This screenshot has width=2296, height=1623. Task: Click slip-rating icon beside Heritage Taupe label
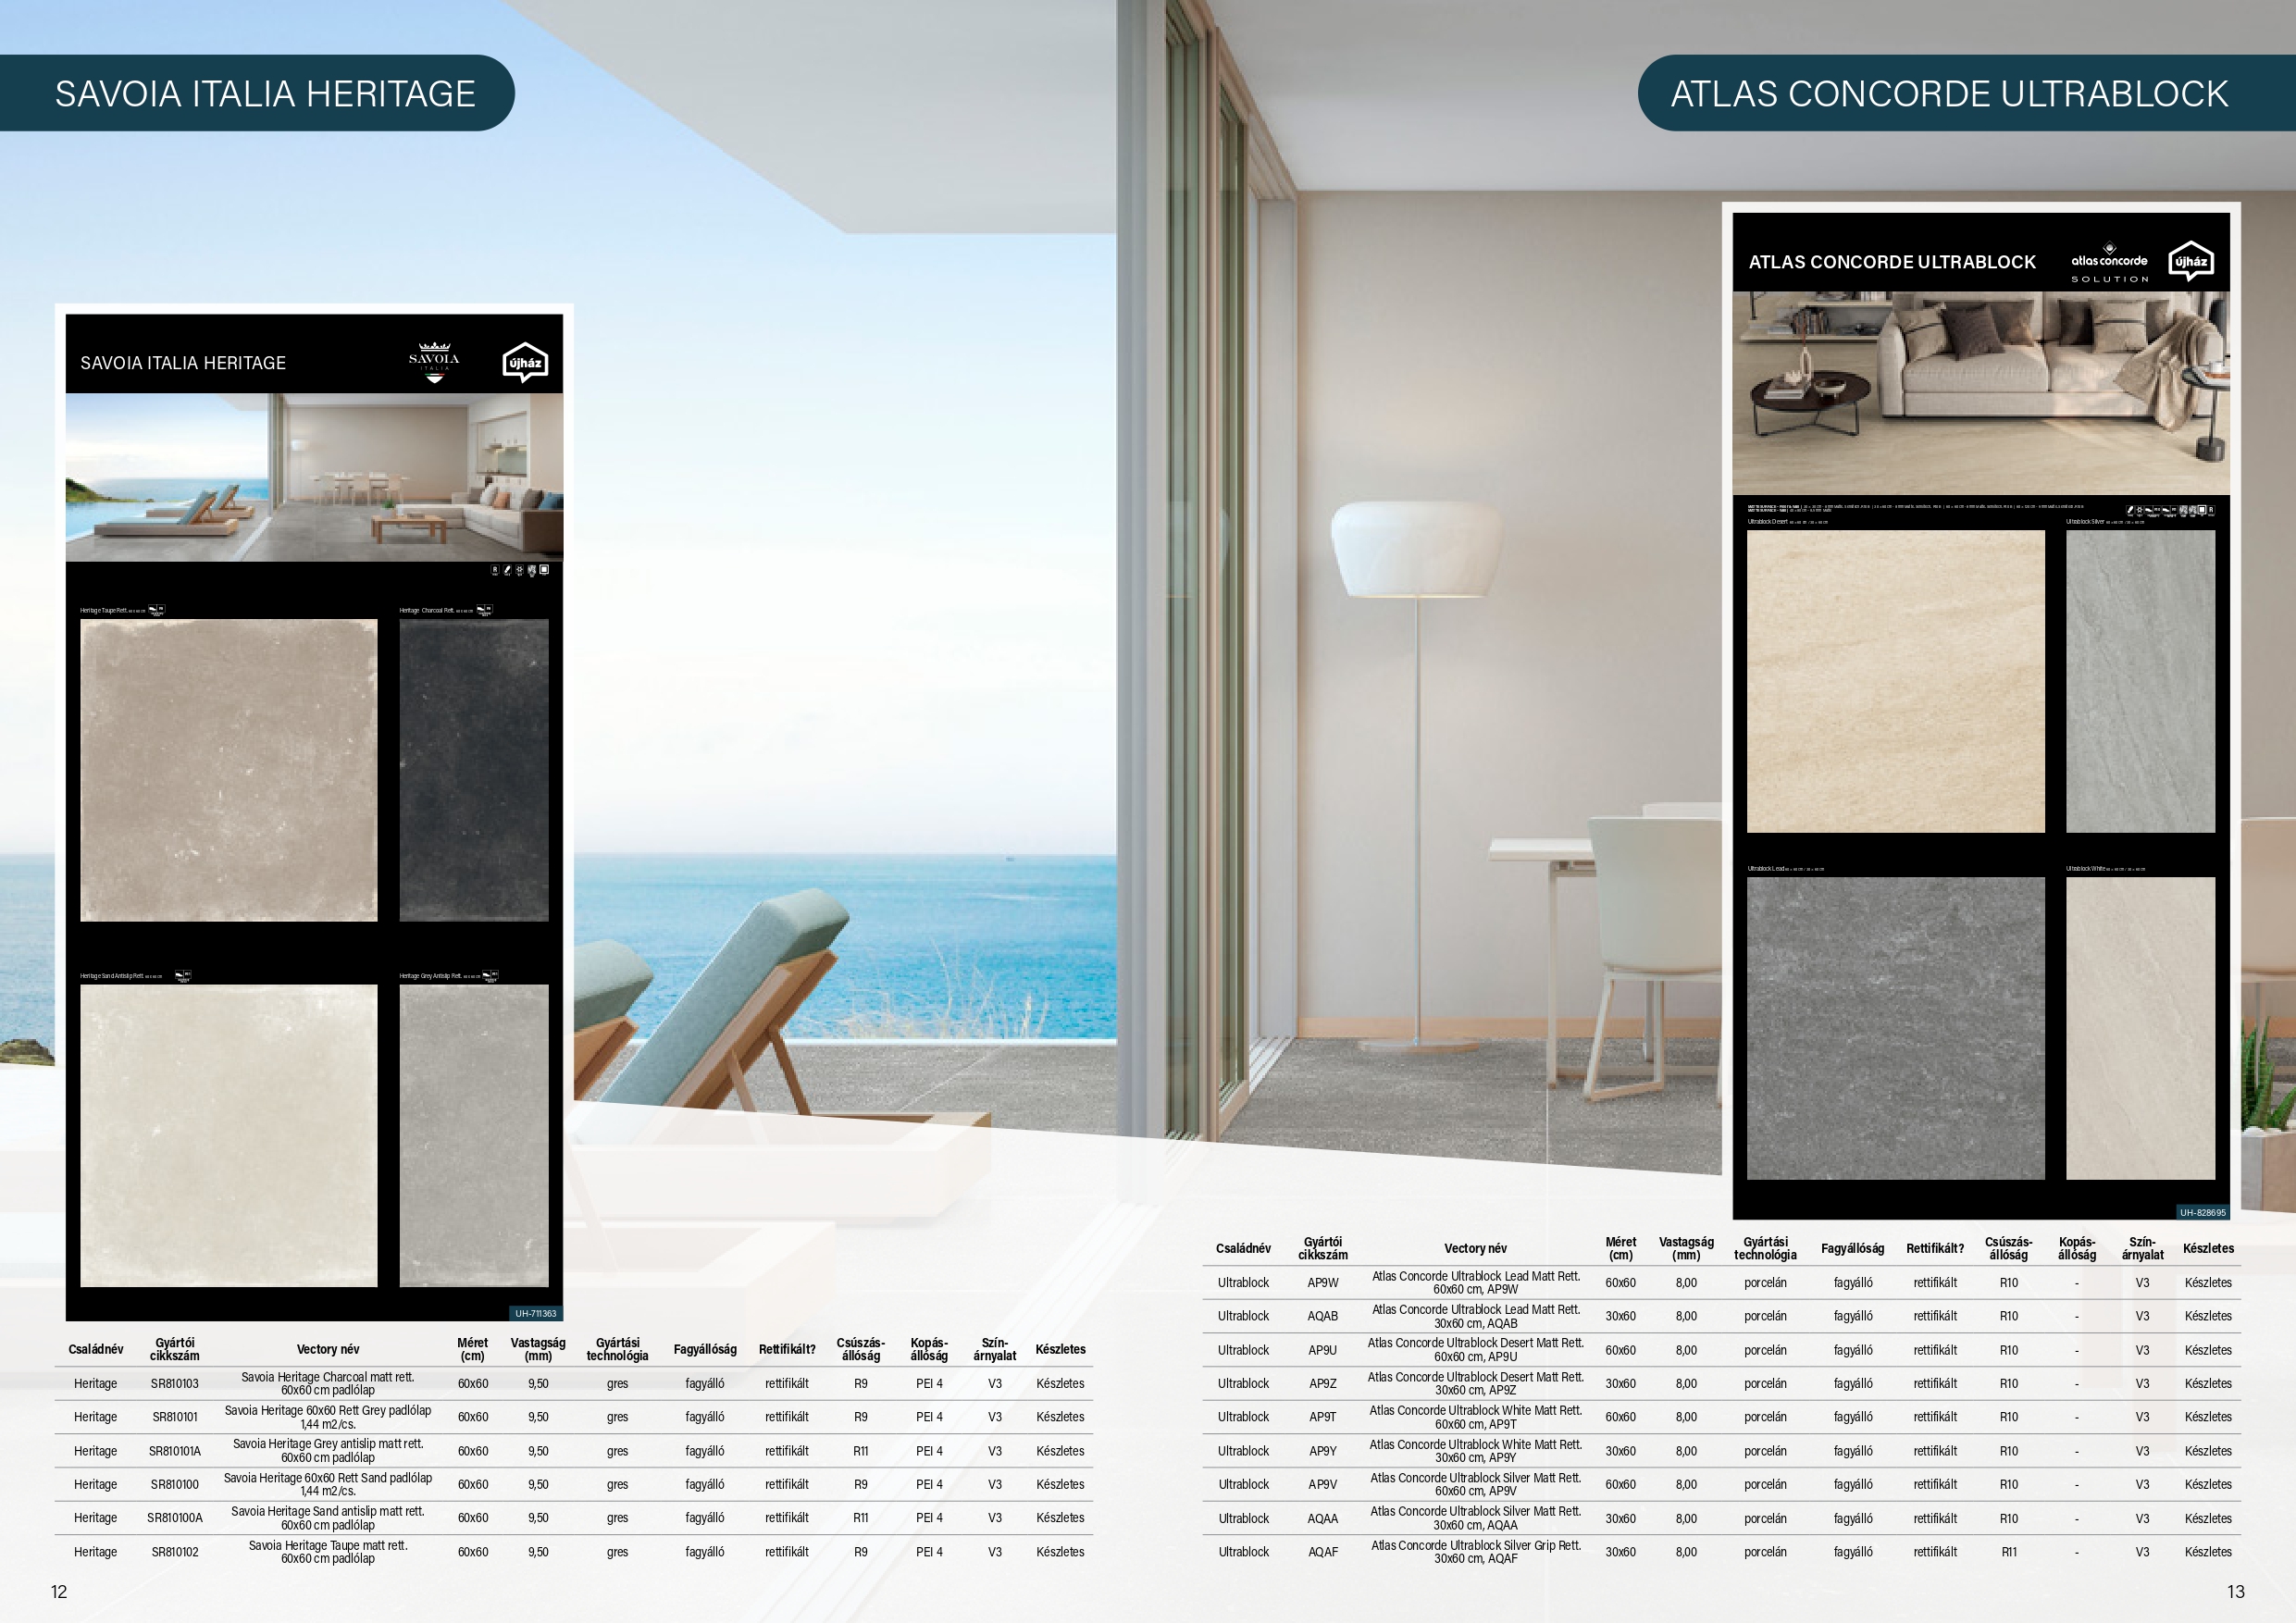click(156, 610)
